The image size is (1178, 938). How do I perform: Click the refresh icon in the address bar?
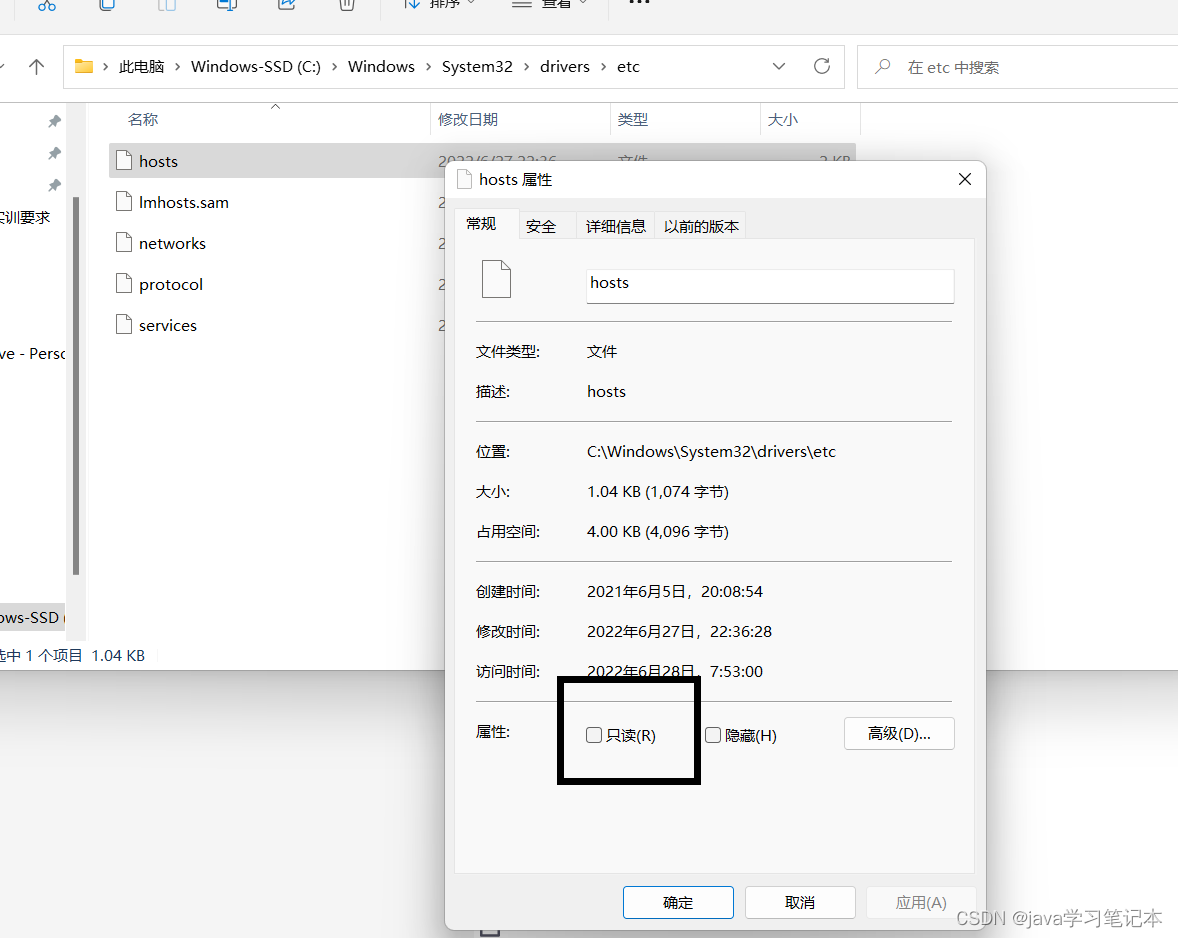tap(821, 66)
